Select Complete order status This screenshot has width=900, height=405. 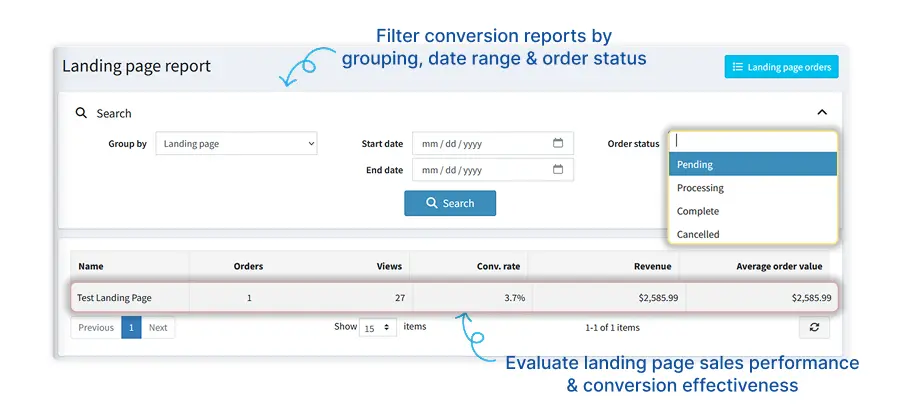(752, 211)
